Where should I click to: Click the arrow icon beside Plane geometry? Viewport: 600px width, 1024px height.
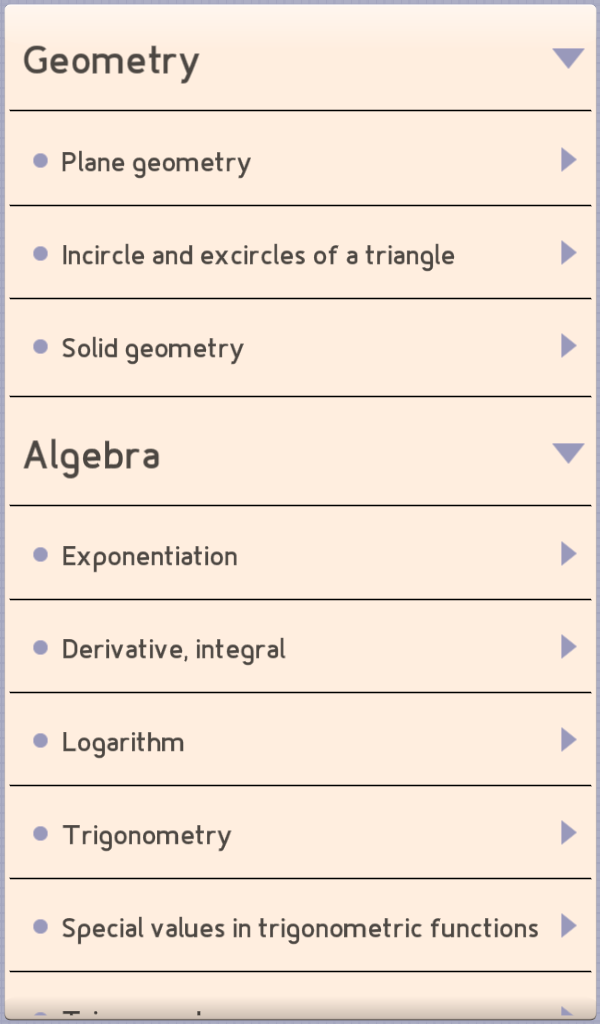pos(568,160)
